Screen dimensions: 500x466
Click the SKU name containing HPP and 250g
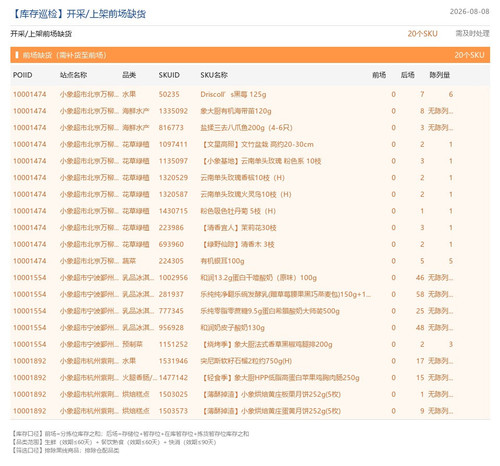280,378
